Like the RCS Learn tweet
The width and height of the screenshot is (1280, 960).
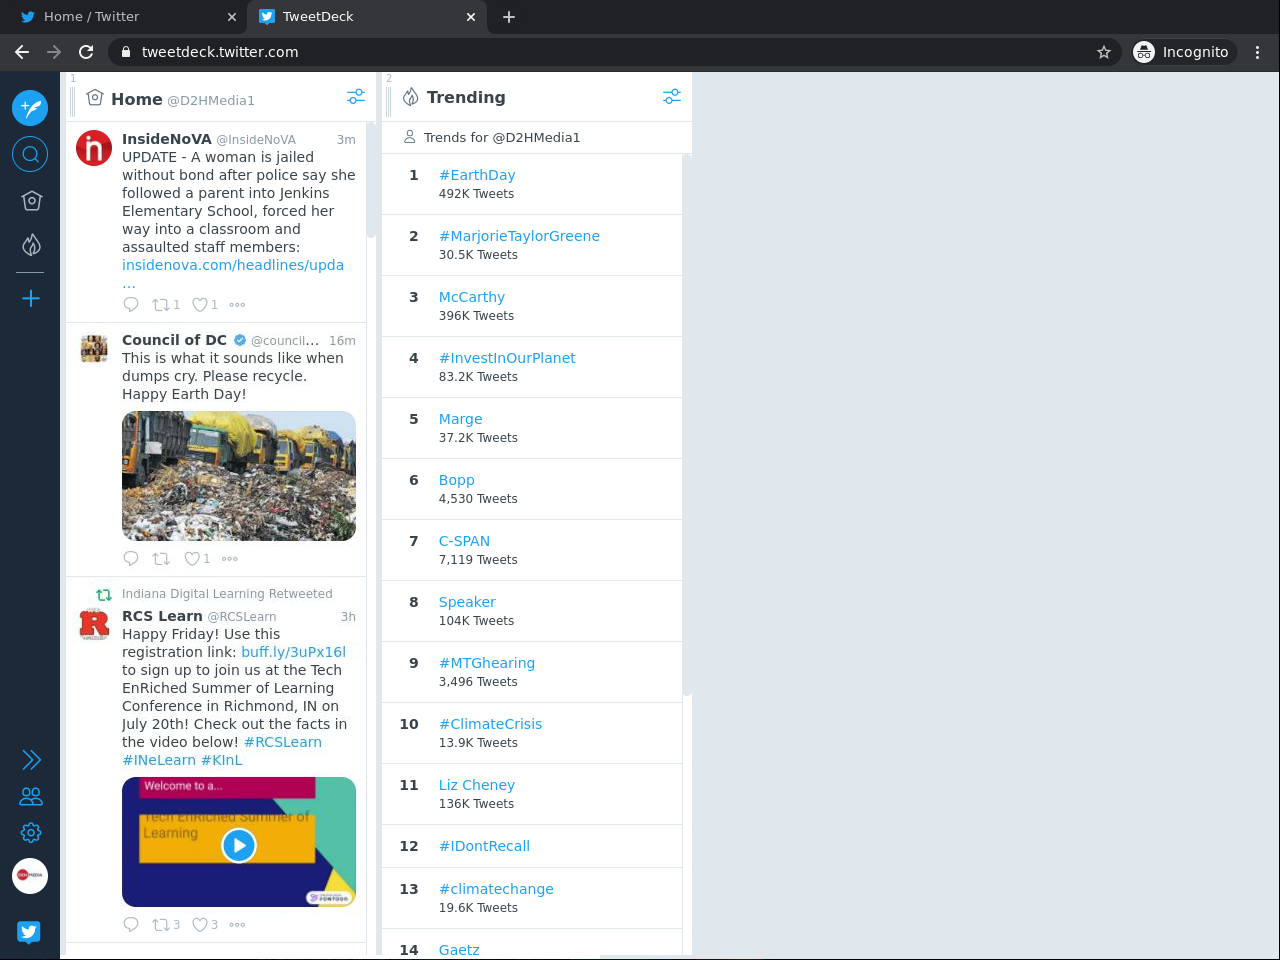(199, 925)
